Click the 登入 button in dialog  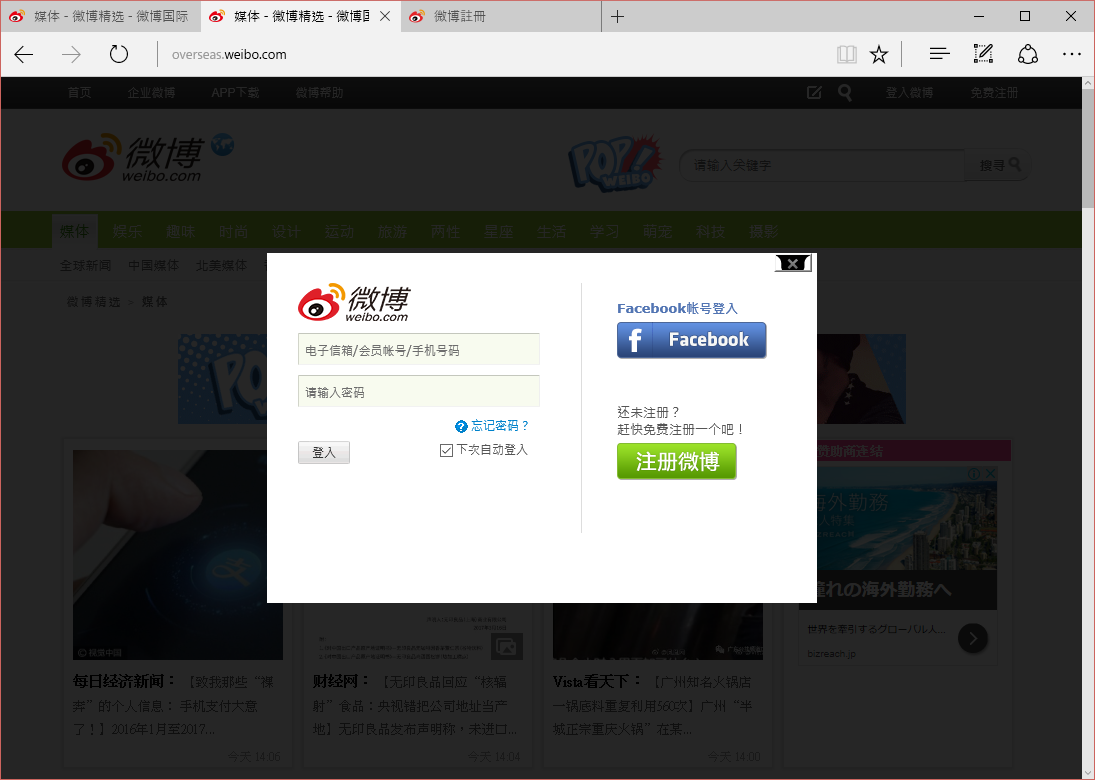323,452
